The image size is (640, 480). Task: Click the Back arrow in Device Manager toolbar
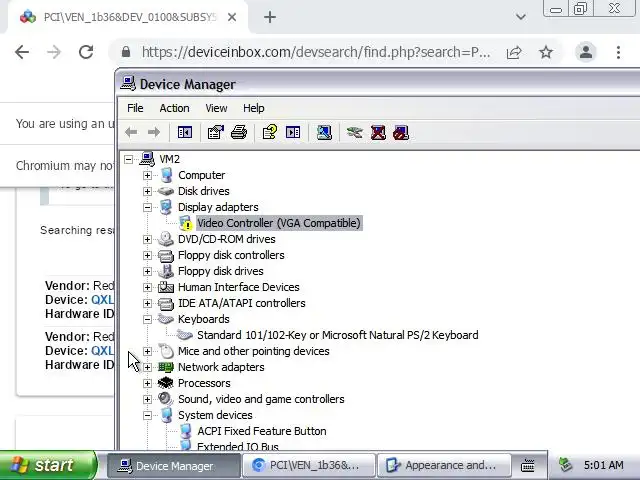click(131, 132)
